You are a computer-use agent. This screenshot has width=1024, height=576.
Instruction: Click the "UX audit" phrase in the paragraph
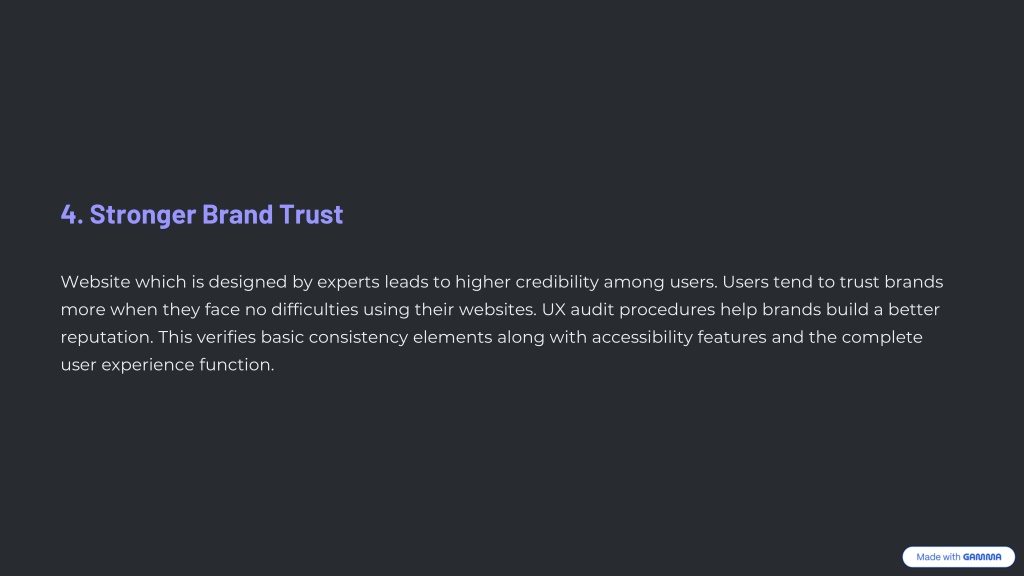577,310
